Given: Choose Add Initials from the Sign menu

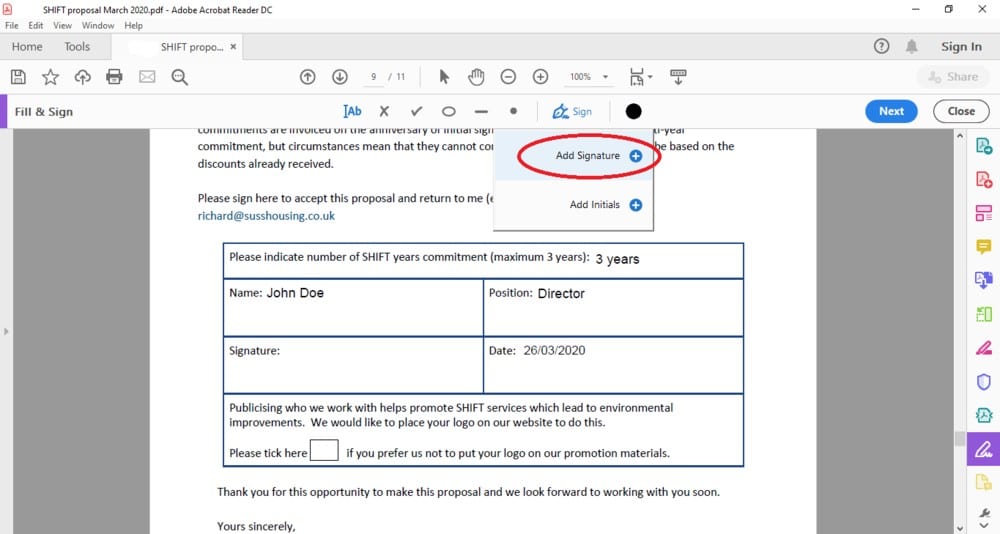Looking at the screenshot, I should click(x=573, y=205).
